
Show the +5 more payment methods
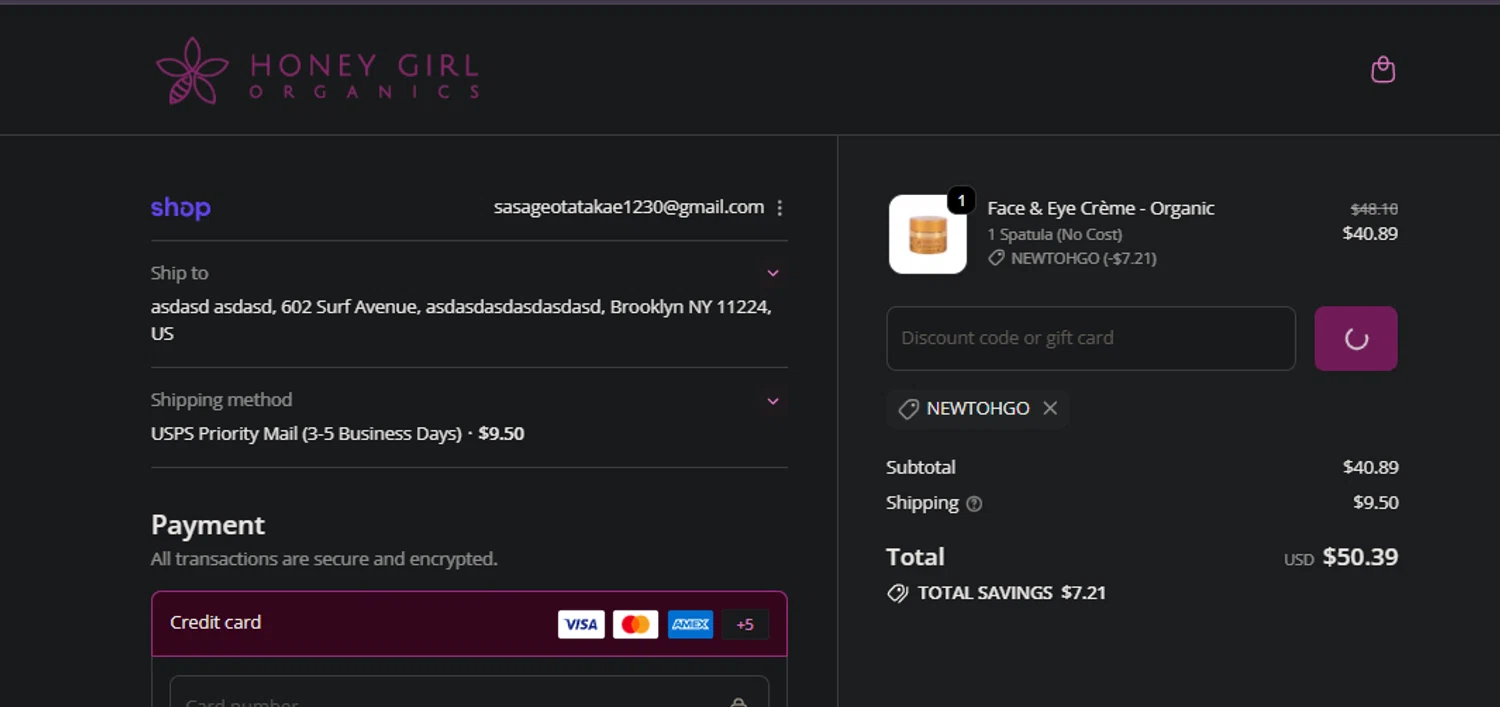pos(745,624)
